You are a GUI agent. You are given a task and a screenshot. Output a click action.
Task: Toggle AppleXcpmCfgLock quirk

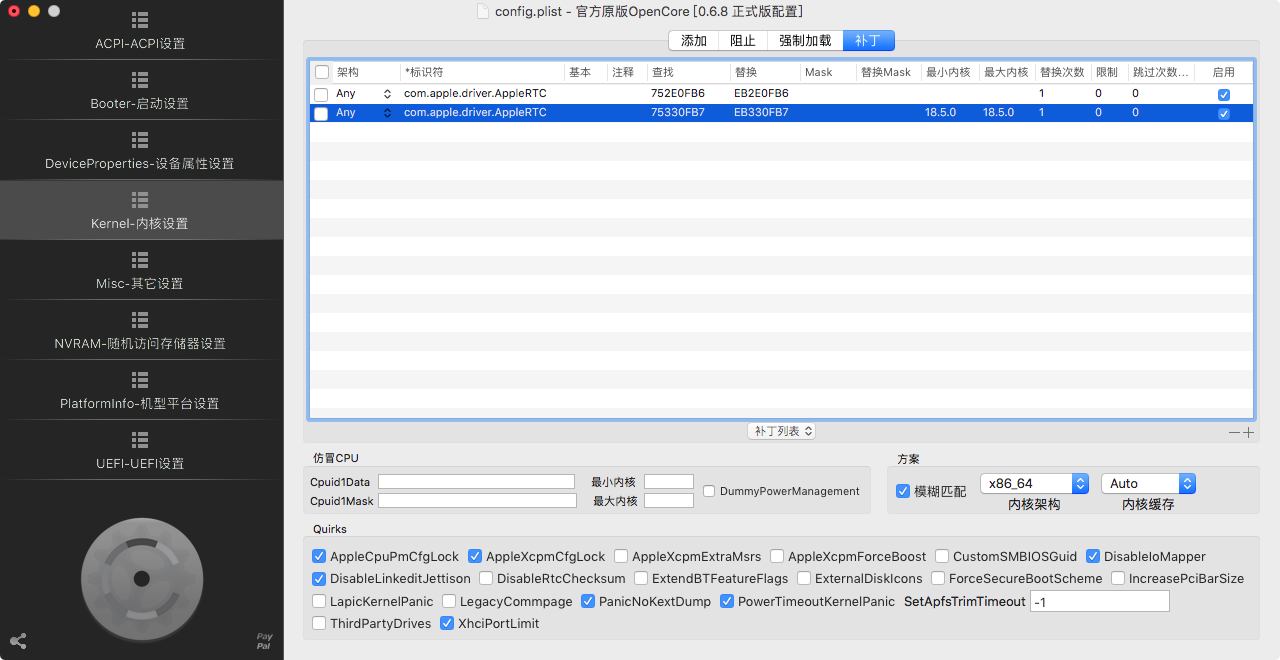click(475, 556)
